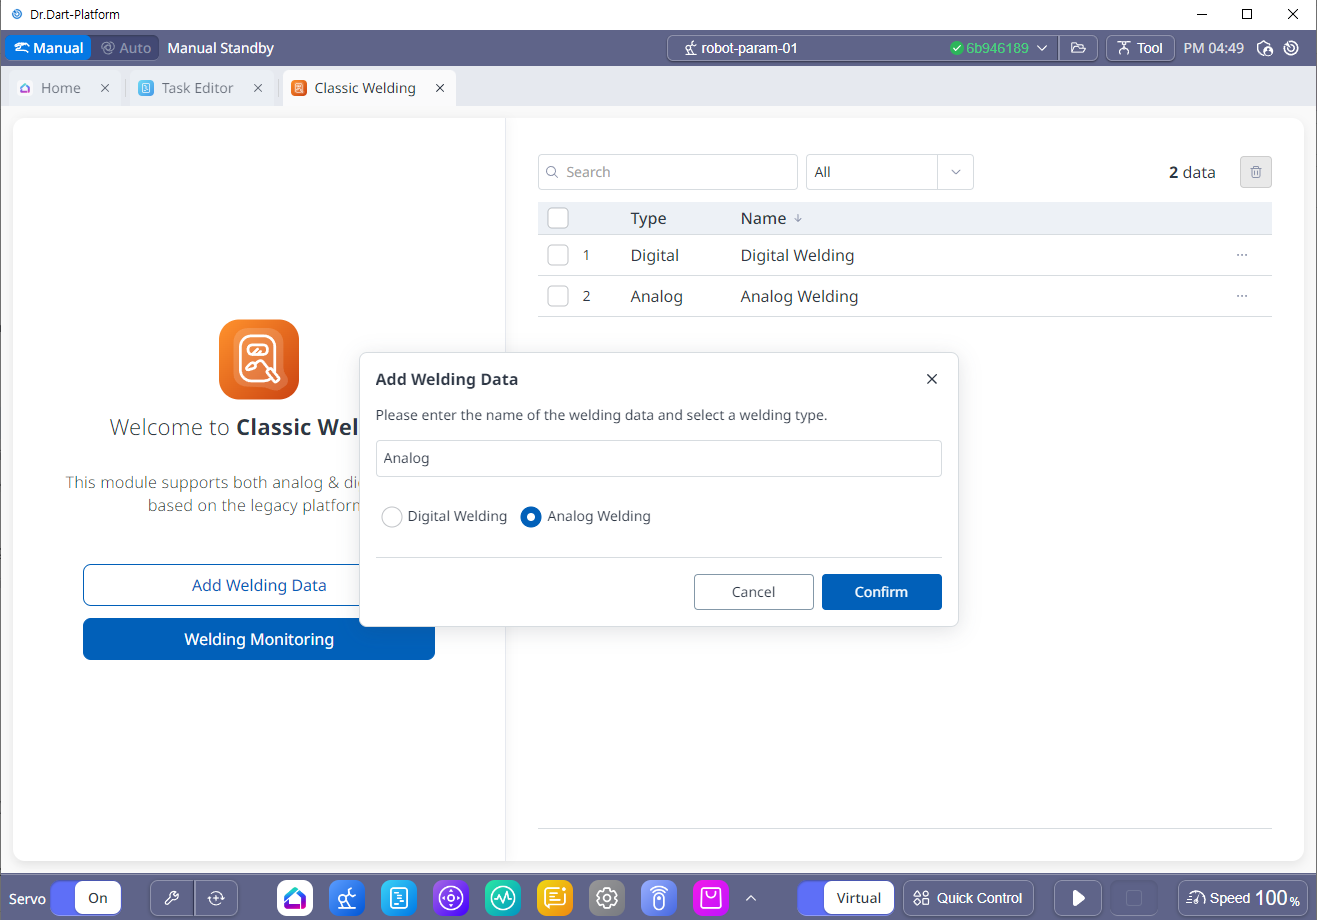Screen dimensions: 1317x920
Task: Open the green status monitoring dock icon
Action: click(503, 898)
